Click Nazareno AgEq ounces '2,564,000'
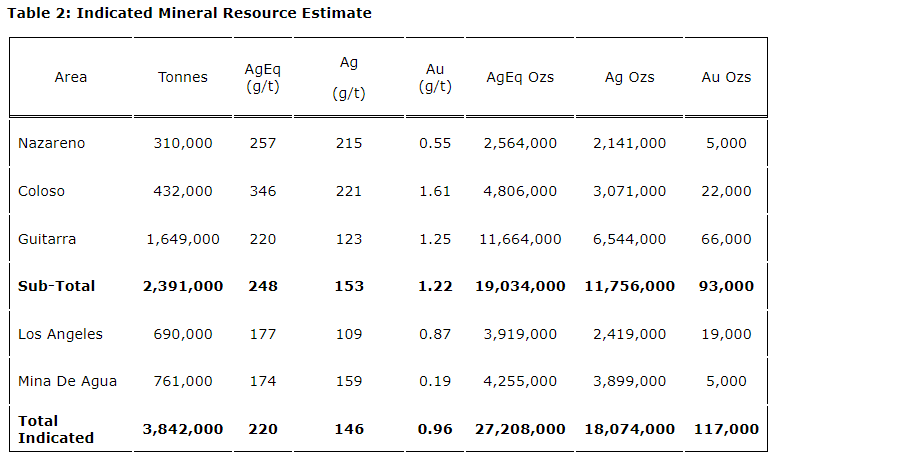The height and width of the screenshot is (457, 898). (x=520, y=143)
